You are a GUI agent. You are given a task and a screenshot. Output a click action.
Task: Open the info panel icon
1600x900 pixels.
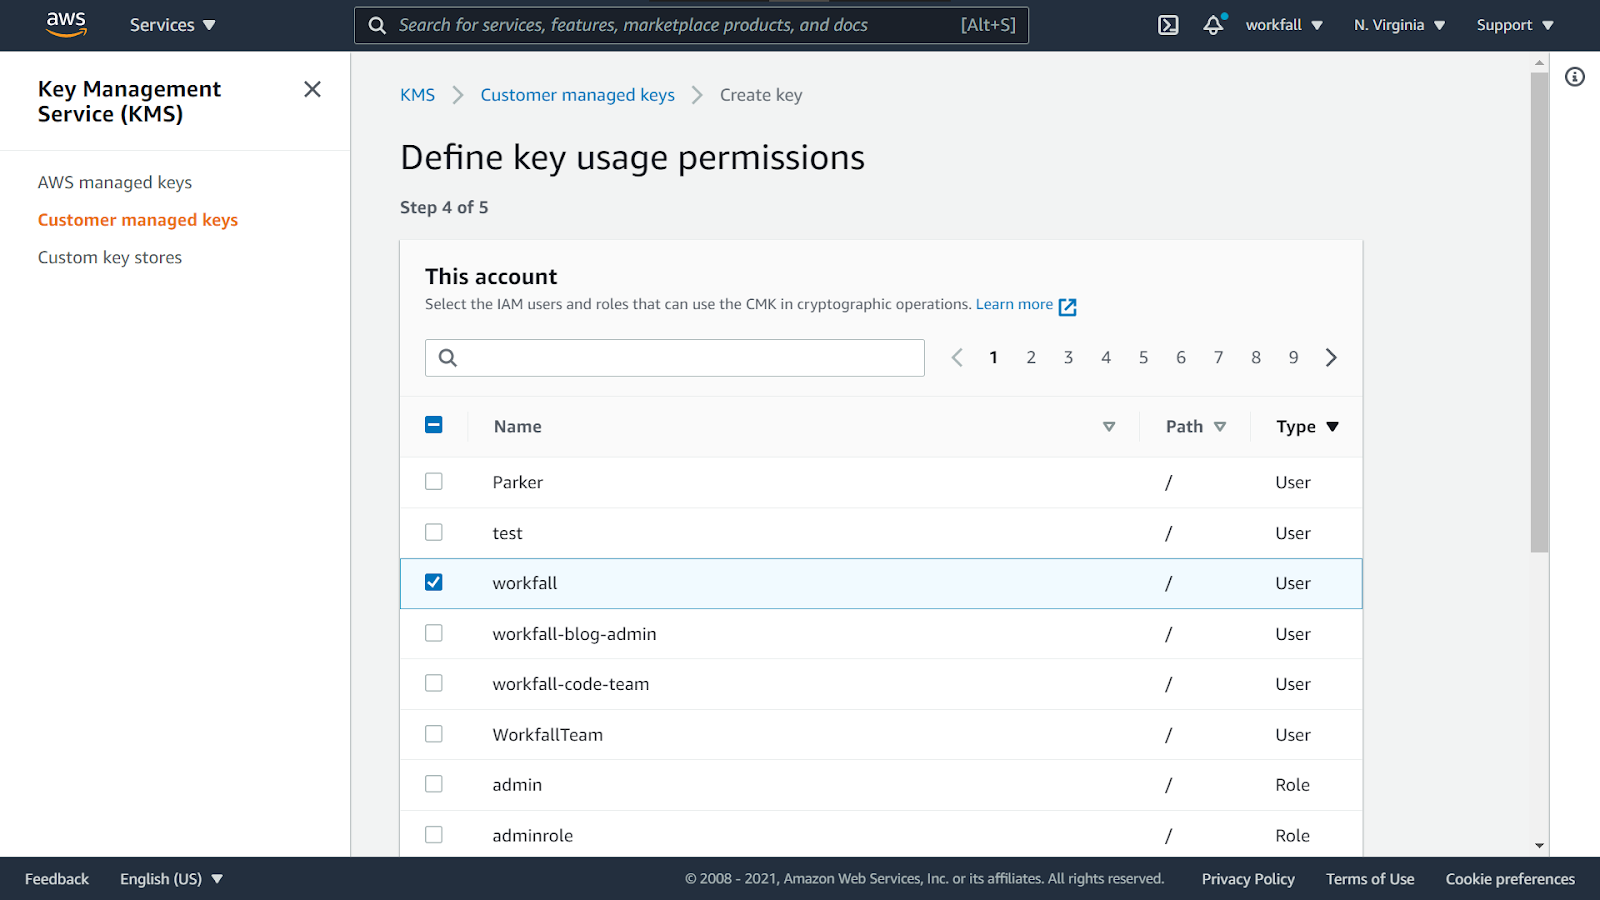click(x=1575, y=77)
